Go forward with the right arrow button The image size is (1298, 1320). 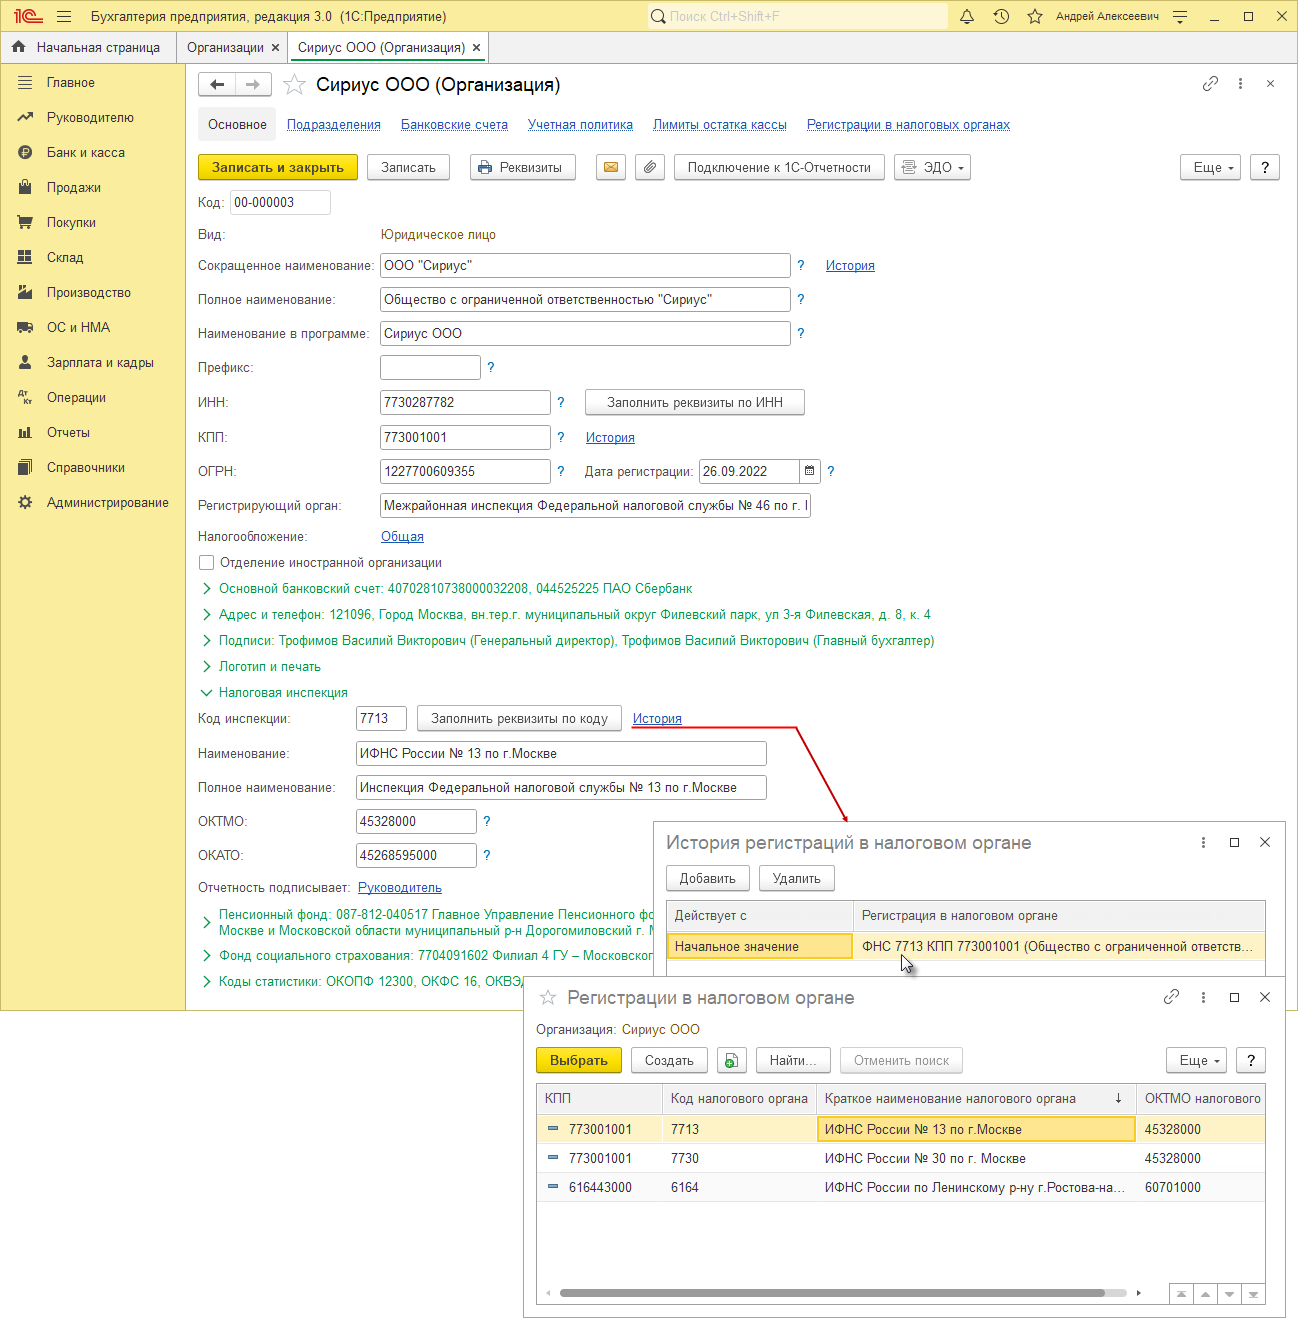(x=253, y=85)
